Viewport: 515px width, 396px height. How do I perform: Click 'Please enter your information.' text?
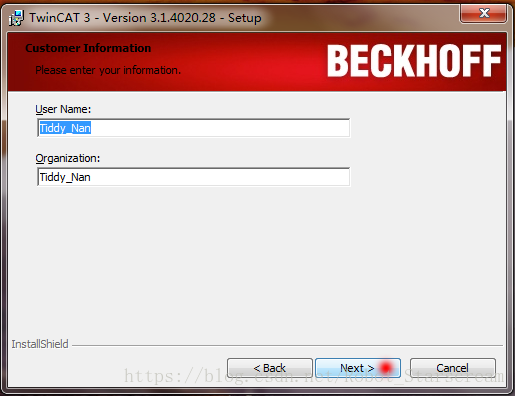pos(108,70)
